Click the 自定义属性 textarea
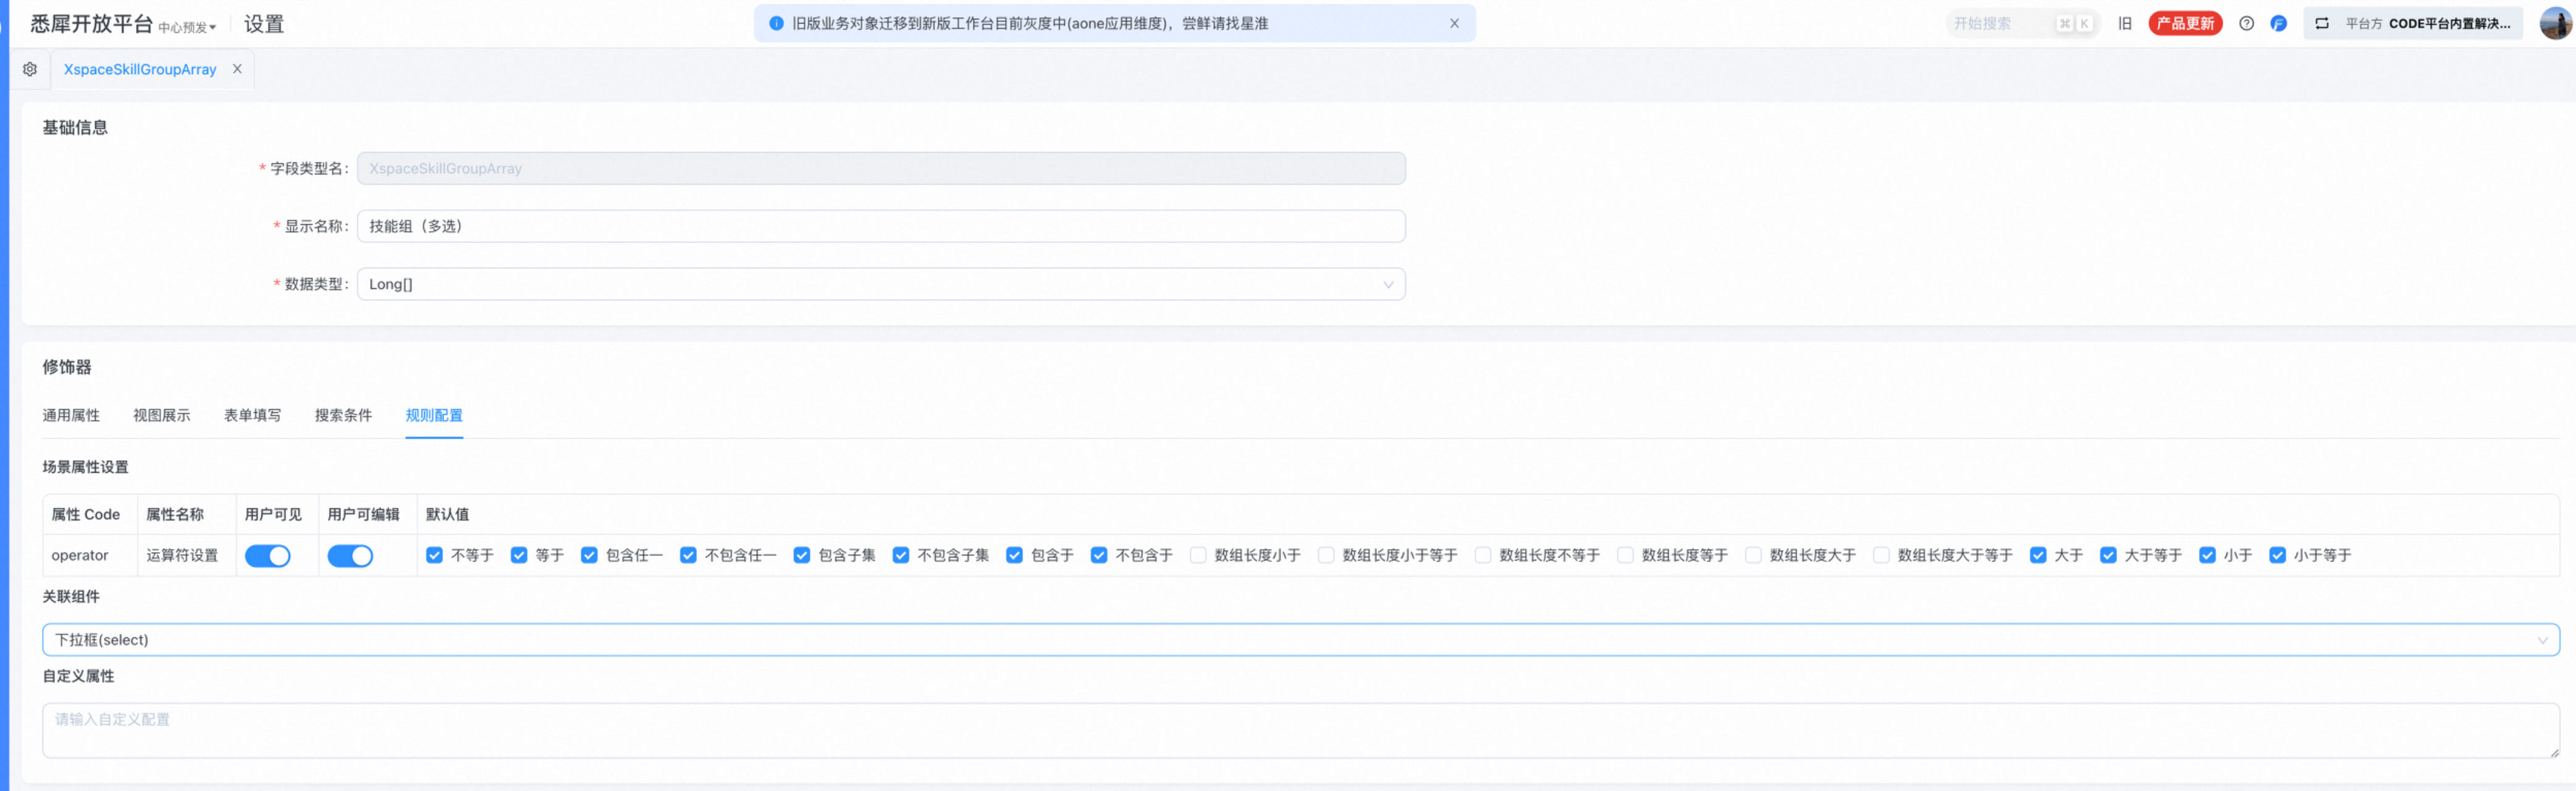Image resolution: width=2576 pixels, height=791 pixels. (x=1300, y=731)
